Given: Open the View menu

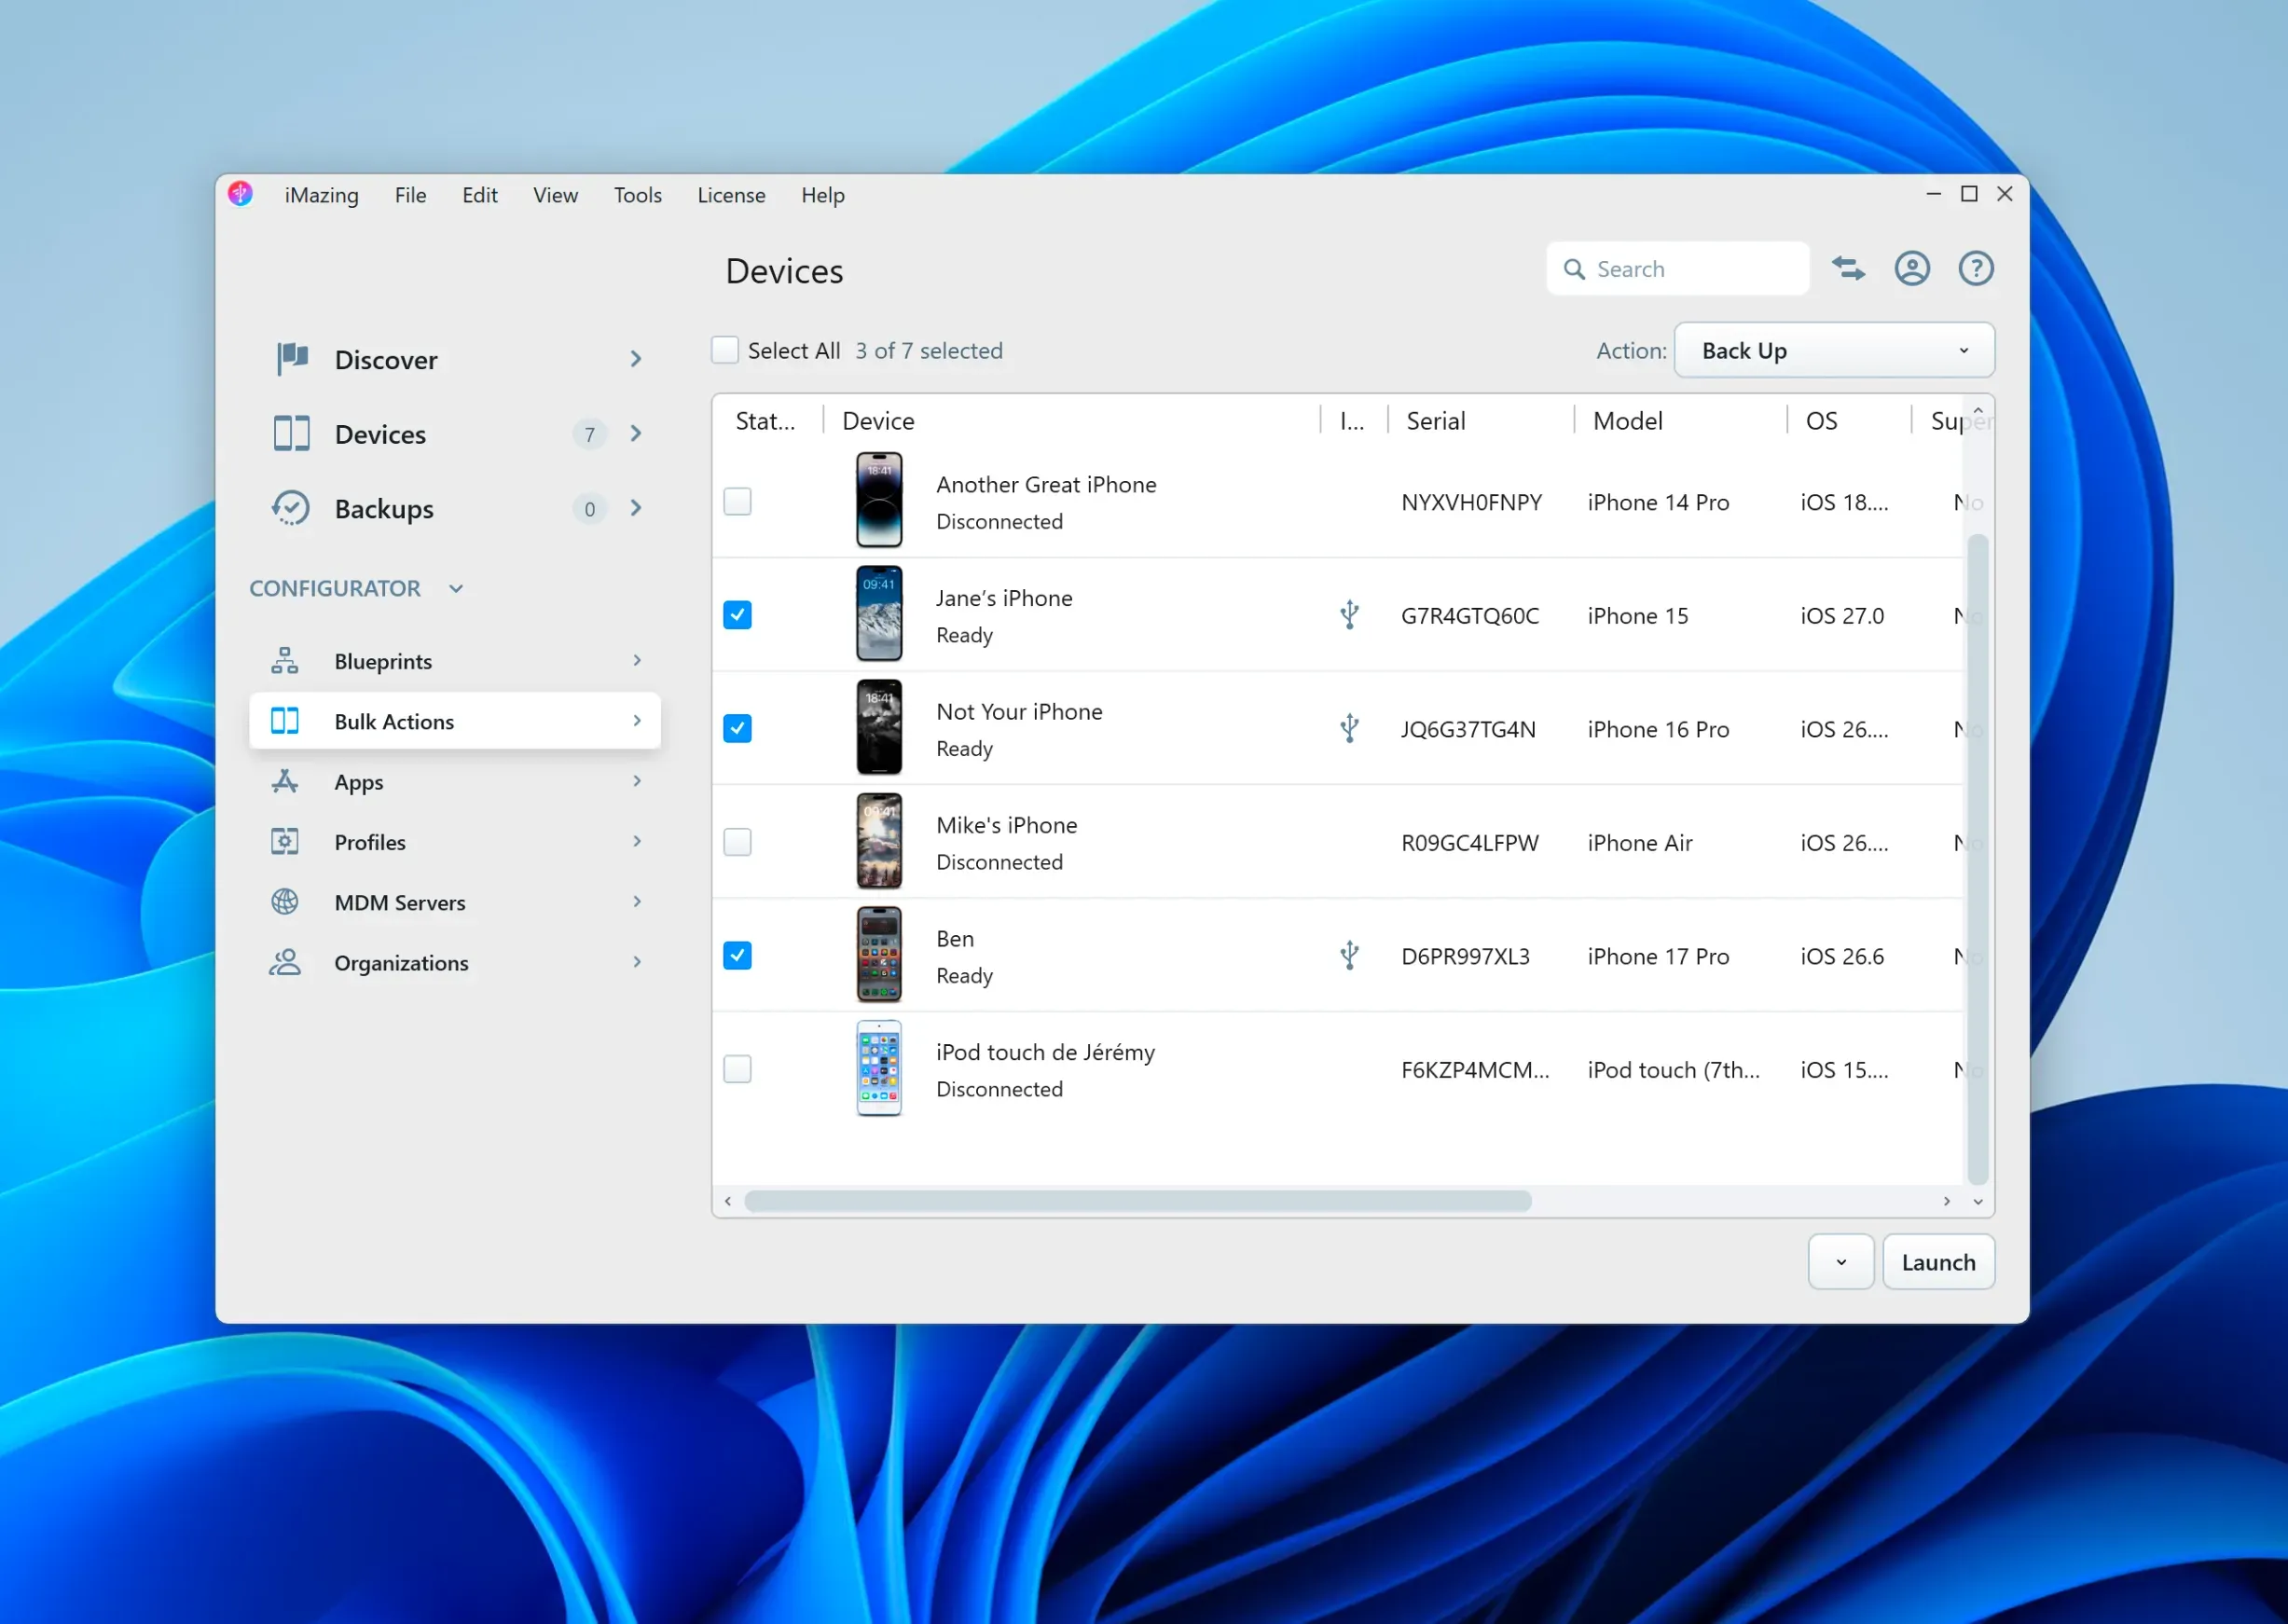Looking at the screenshot, I should click(x=555, y=195).
